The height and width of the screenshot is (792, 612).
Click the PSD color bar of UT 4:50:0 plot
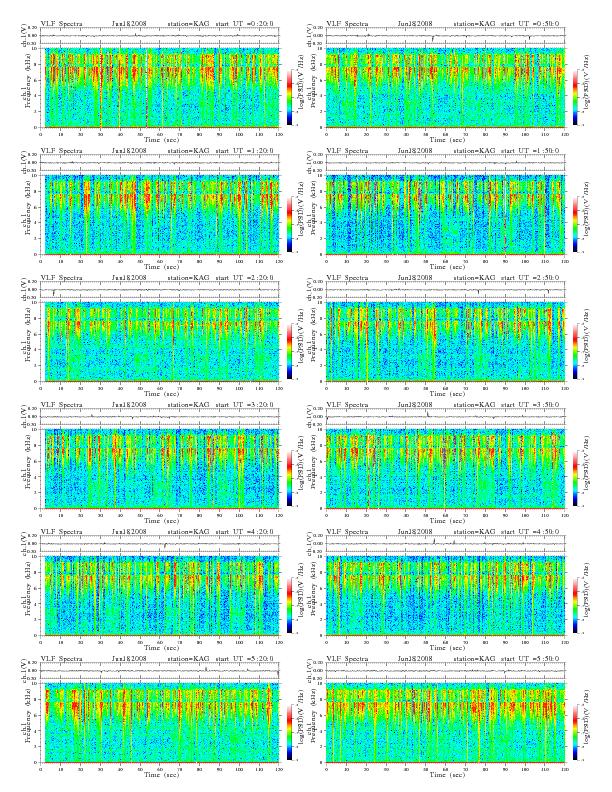click(x=576, y=605)
